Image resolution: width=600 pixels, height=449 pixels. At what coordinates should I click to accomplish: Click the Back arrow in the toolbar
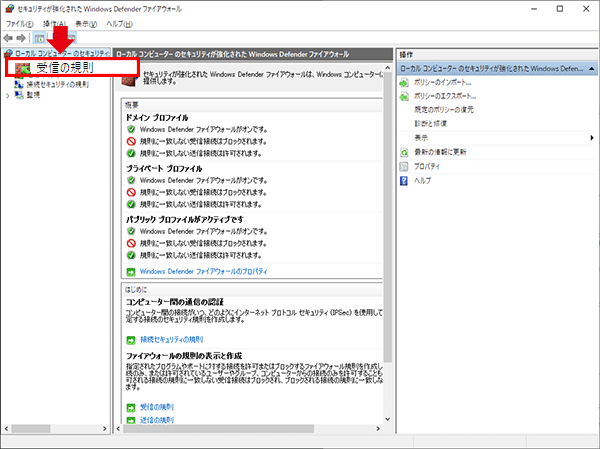coord(8,38)
